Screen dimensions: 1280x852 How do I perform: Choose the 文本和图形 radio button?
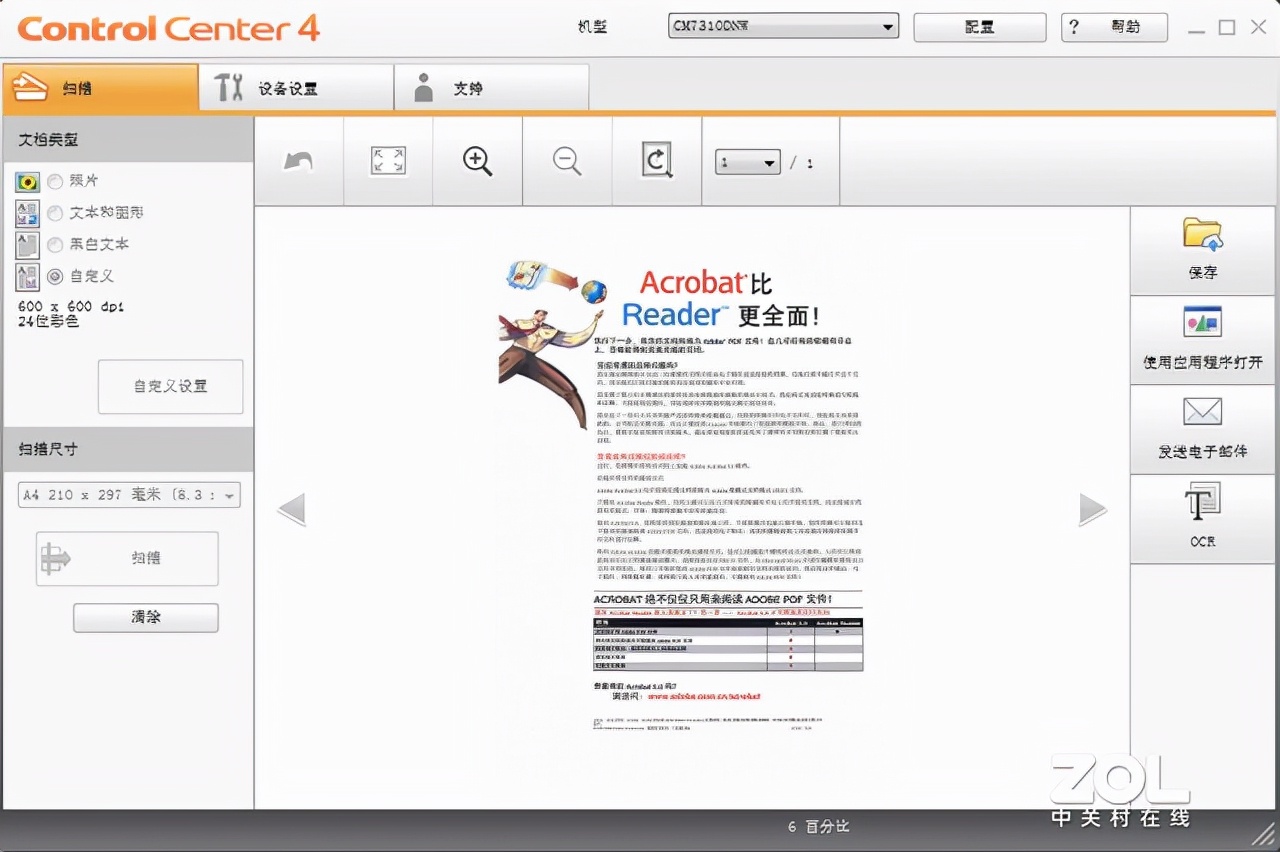click(55, 213)
